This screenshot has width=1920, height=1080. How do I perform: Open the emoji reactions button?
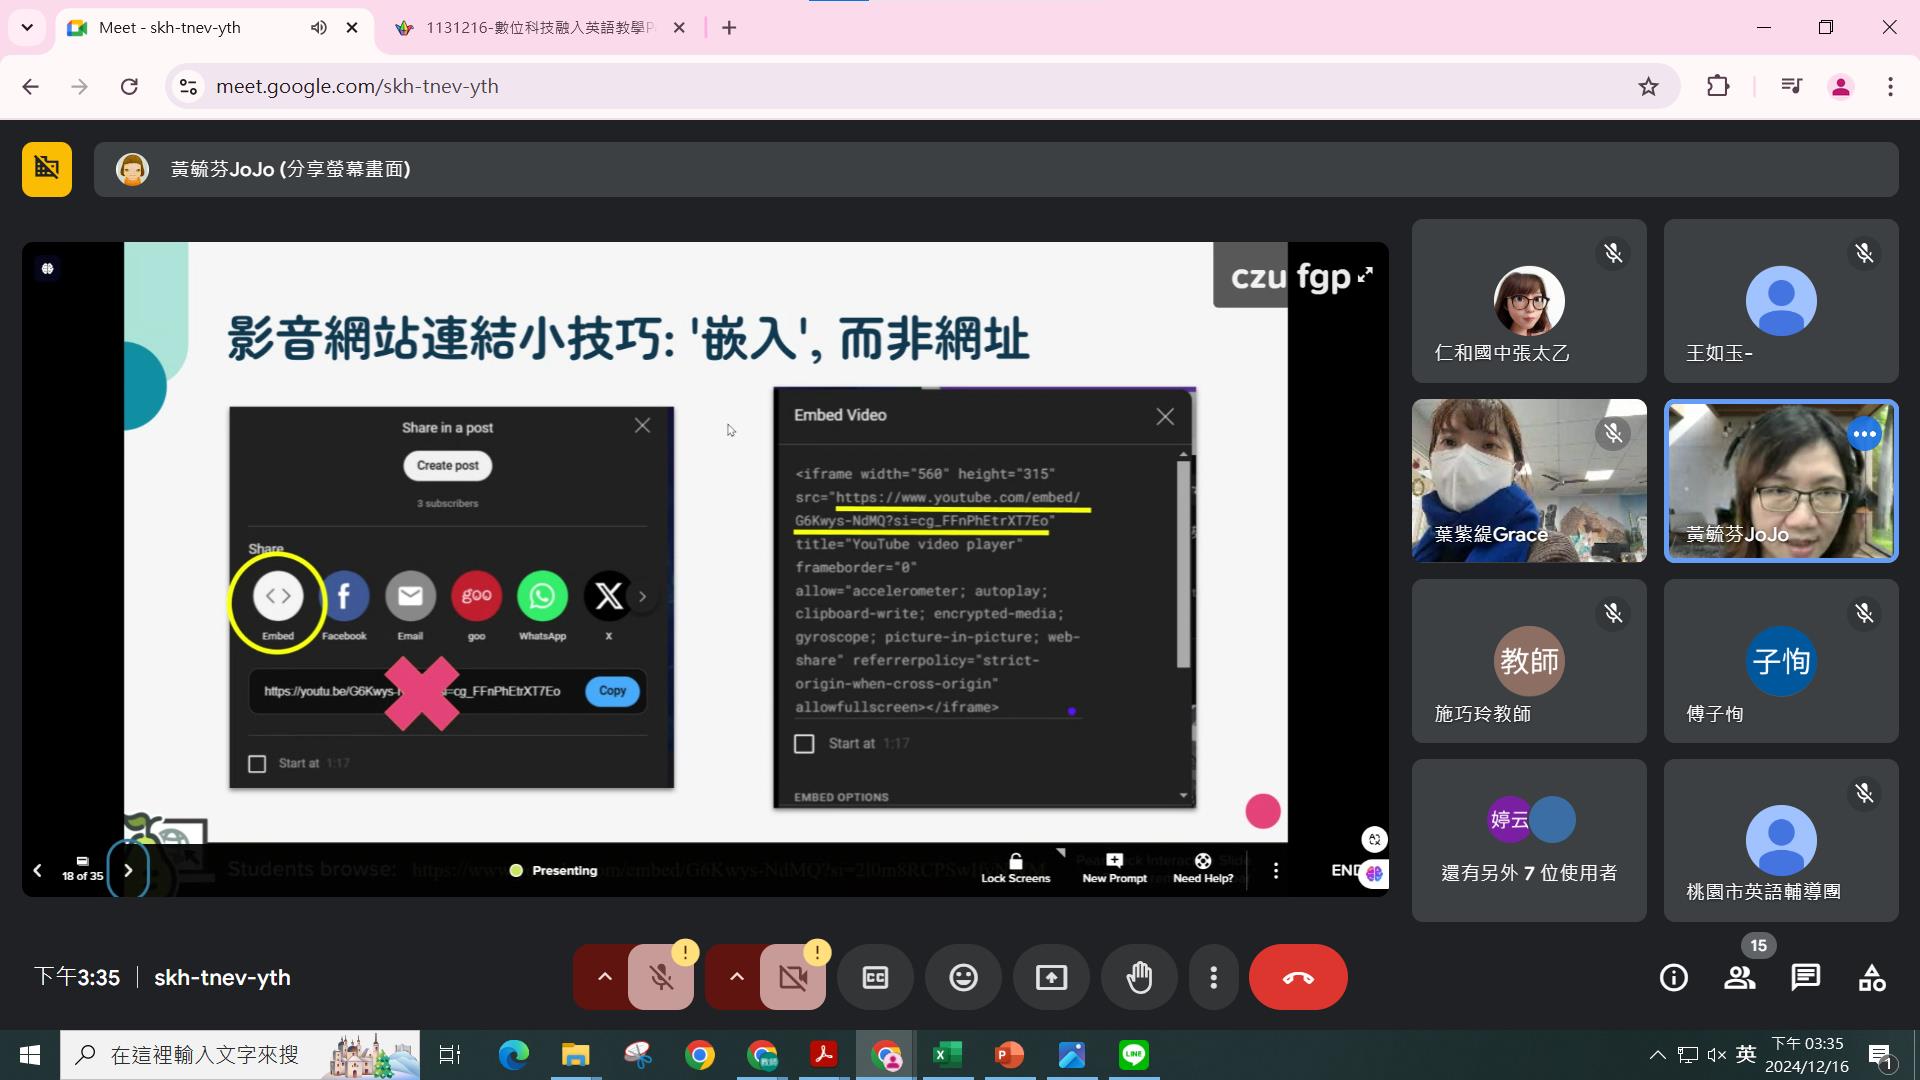coord(963,977)
